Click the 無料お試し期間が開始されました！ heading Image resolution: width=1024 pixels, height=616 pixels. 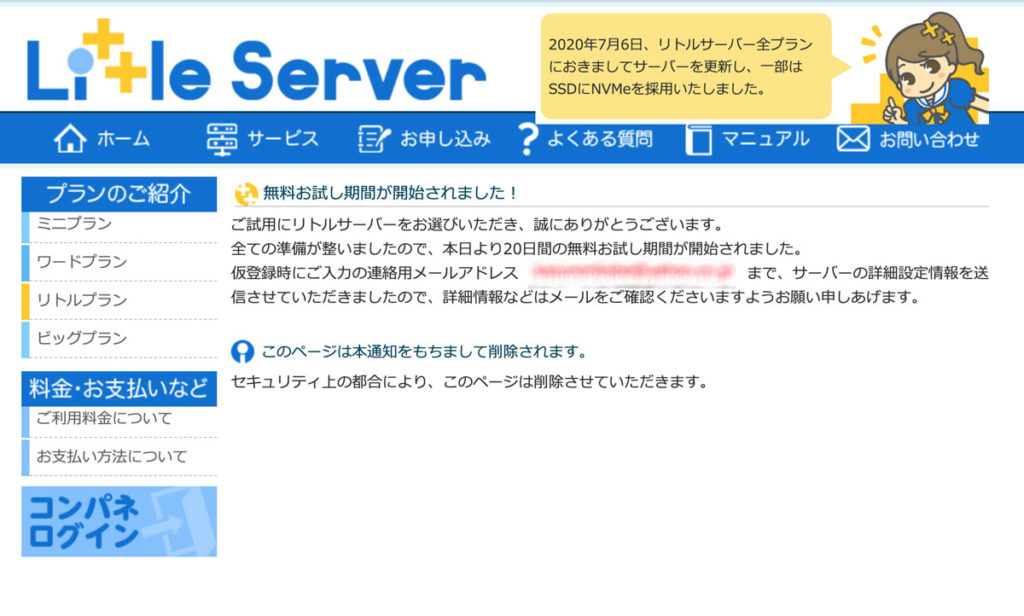[x=391, y=193]
